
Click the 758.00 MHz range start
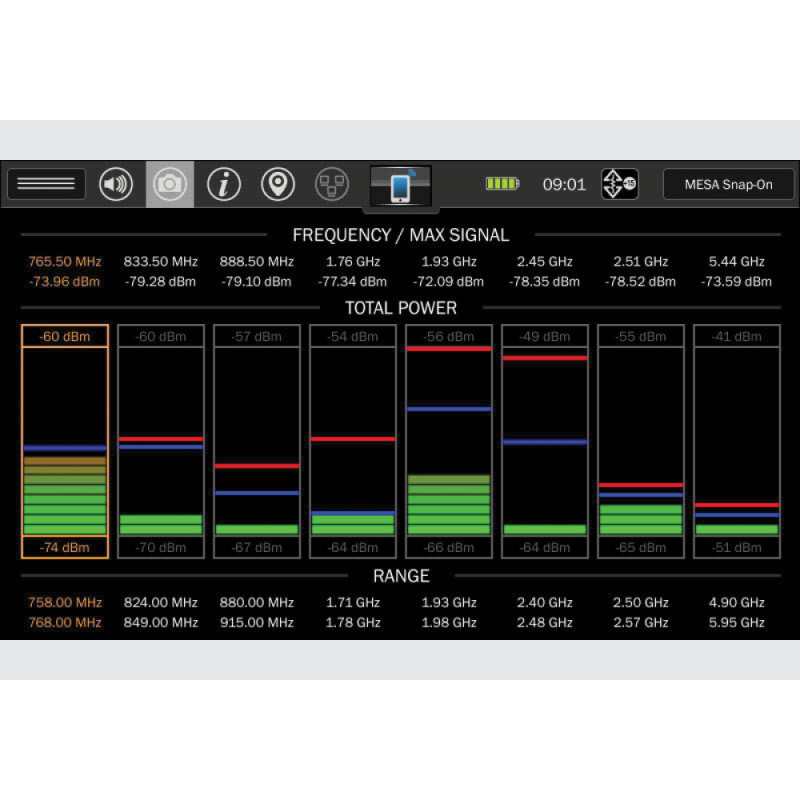click(65, 603)
